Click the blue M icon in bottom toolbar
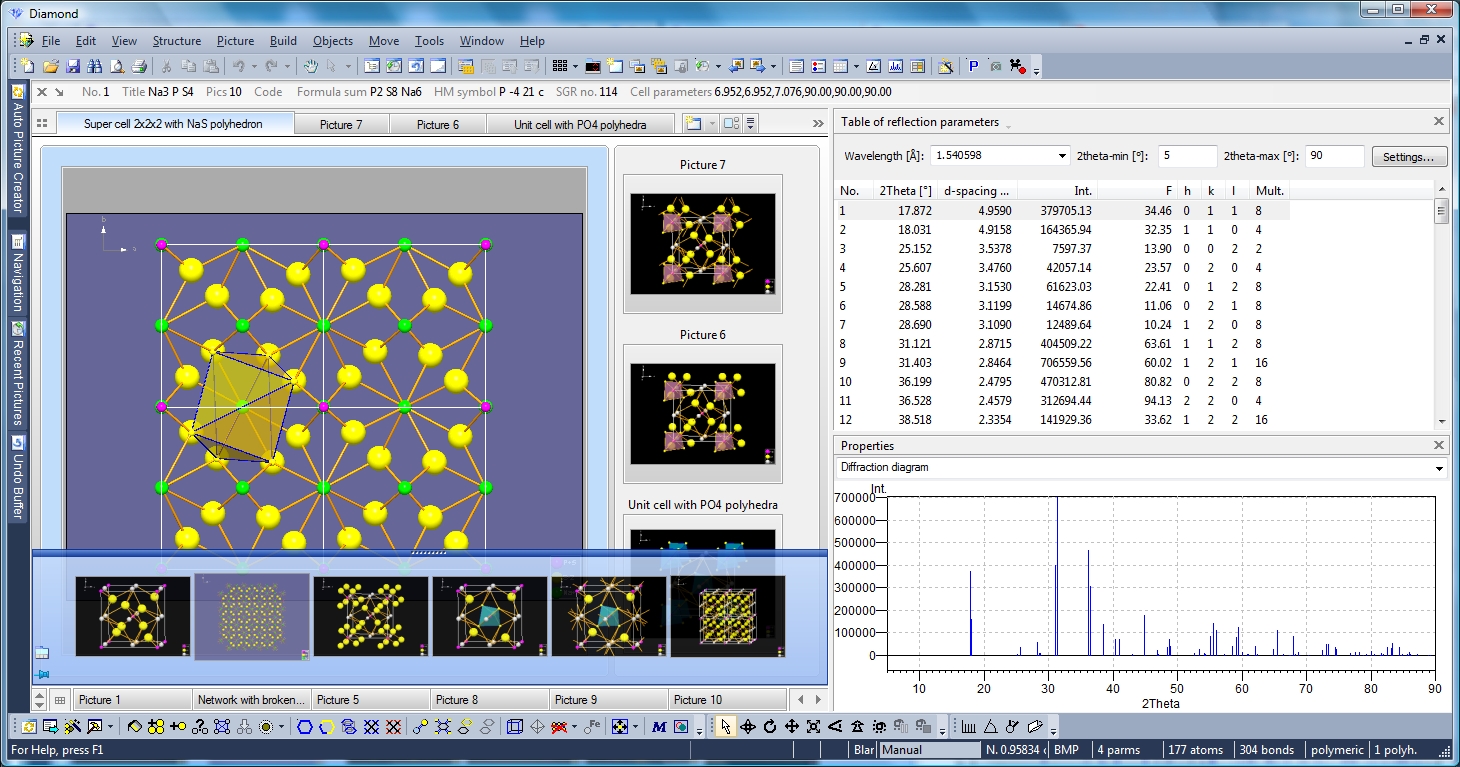Screen dimensions: 1460x767 click(659, 727)
